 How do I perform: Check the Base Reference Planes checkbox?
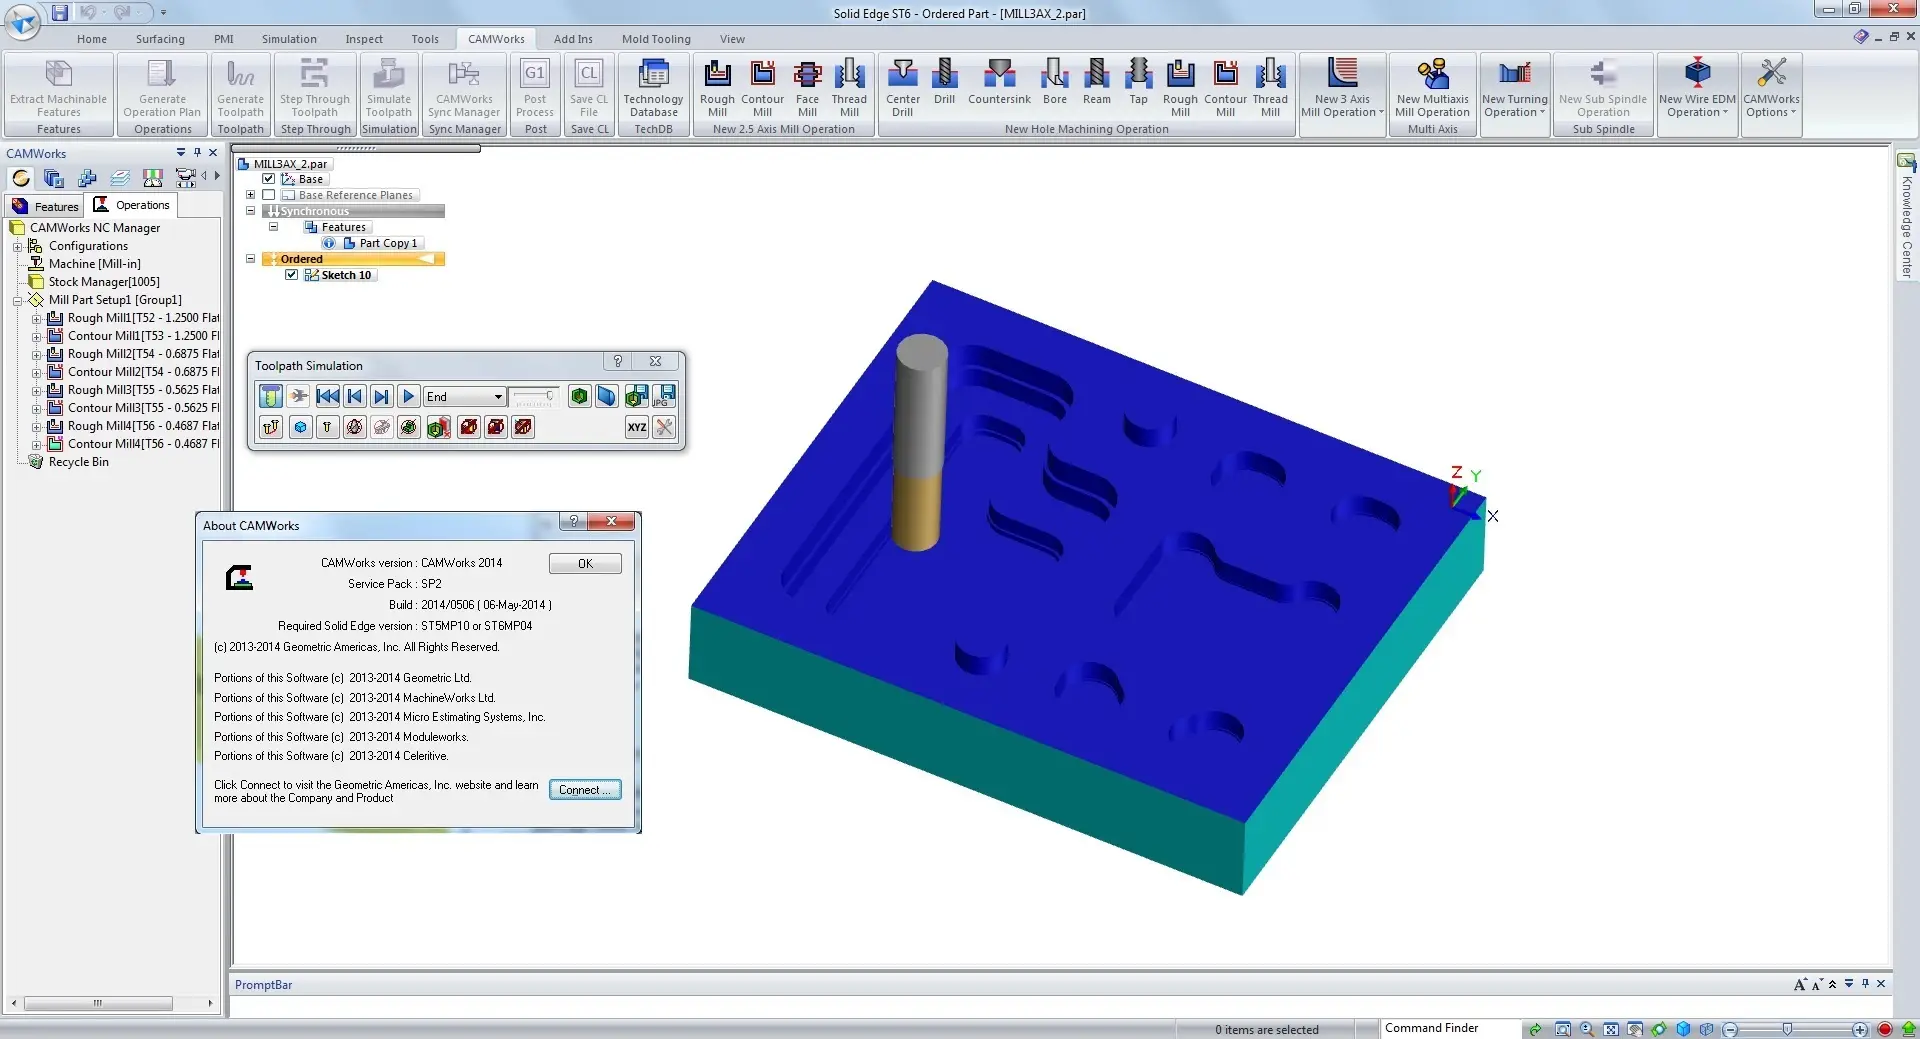tap(268, 195)
